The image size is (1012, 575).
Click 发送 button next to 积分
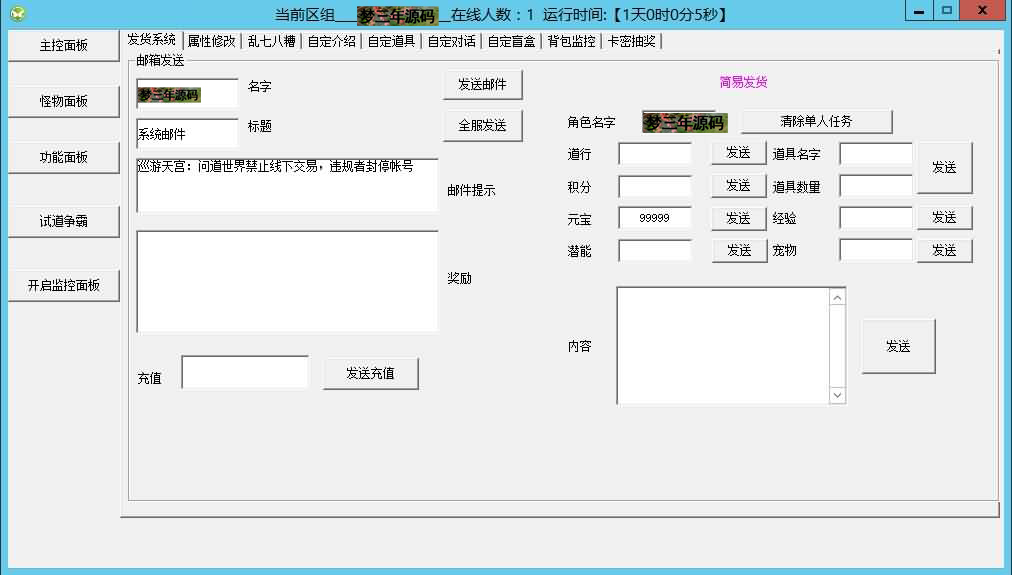[x=738, y=186]
